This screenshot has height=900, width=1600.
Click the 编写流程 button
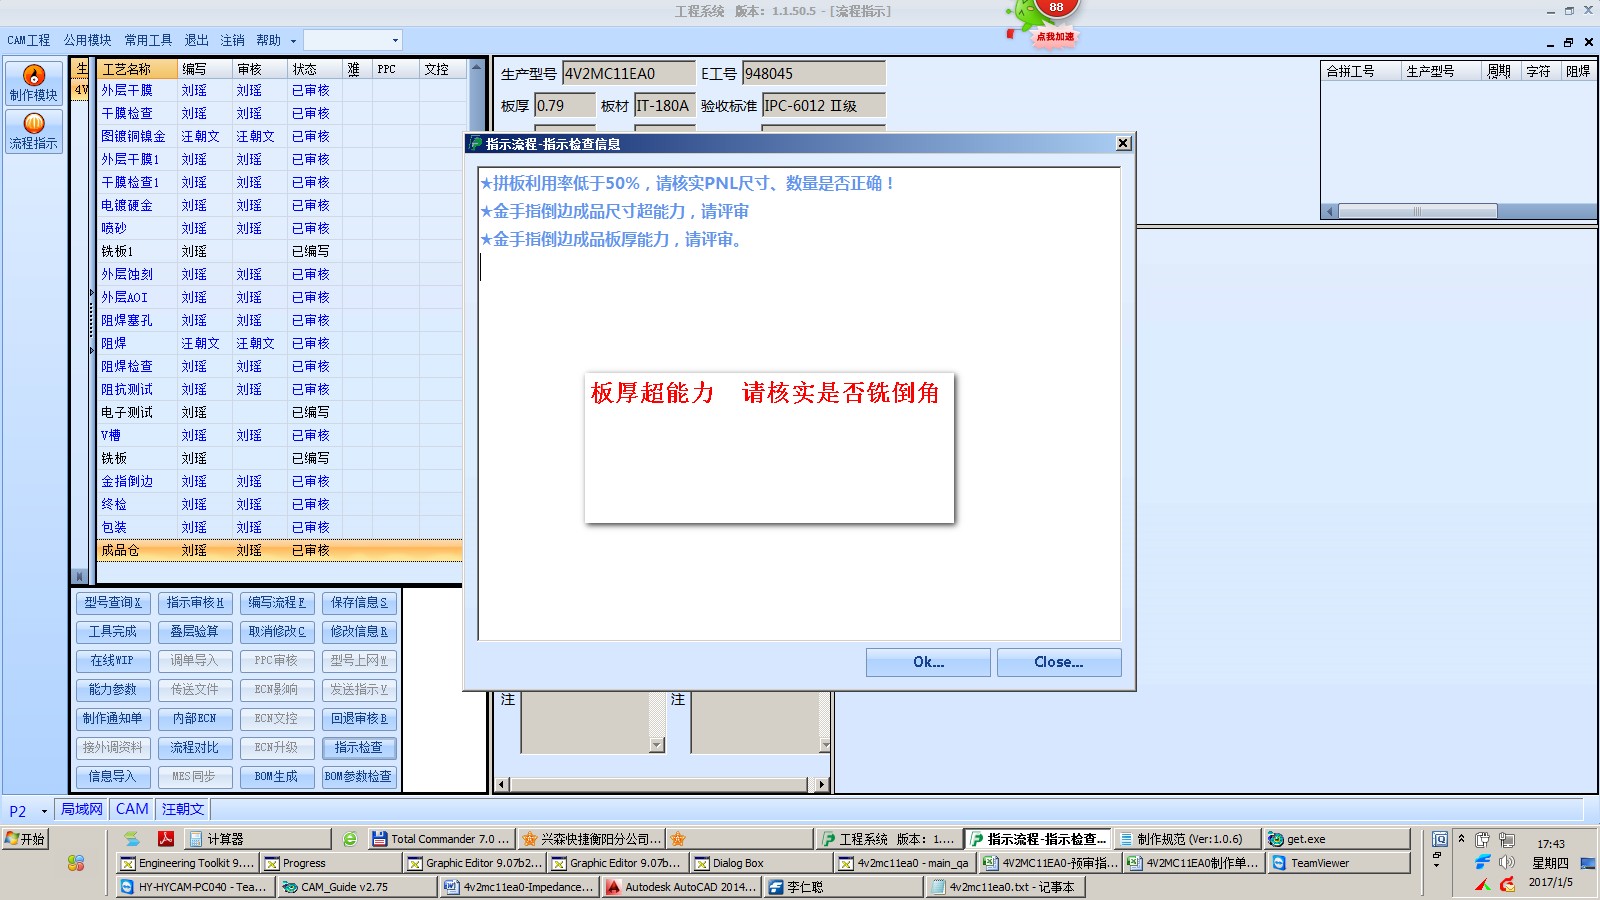pos(277,603)
